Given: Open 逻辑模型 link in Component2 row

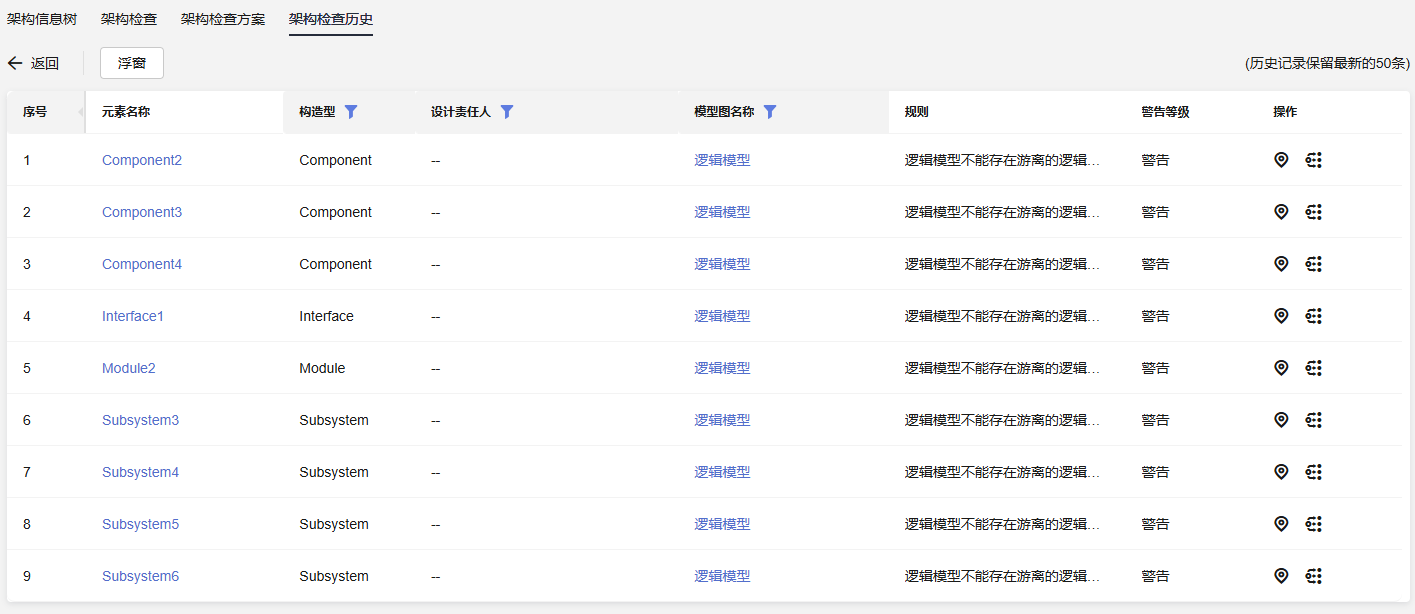Looking at the screenshot, I should pyautogui.click(x=722, y=160).
